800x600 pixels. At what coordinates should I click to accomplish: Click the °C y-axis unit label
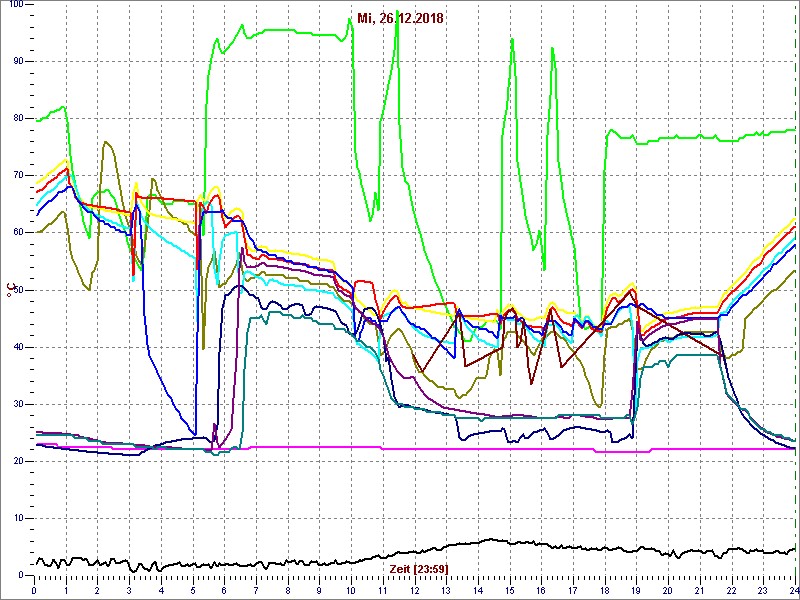tap(10, 289)
